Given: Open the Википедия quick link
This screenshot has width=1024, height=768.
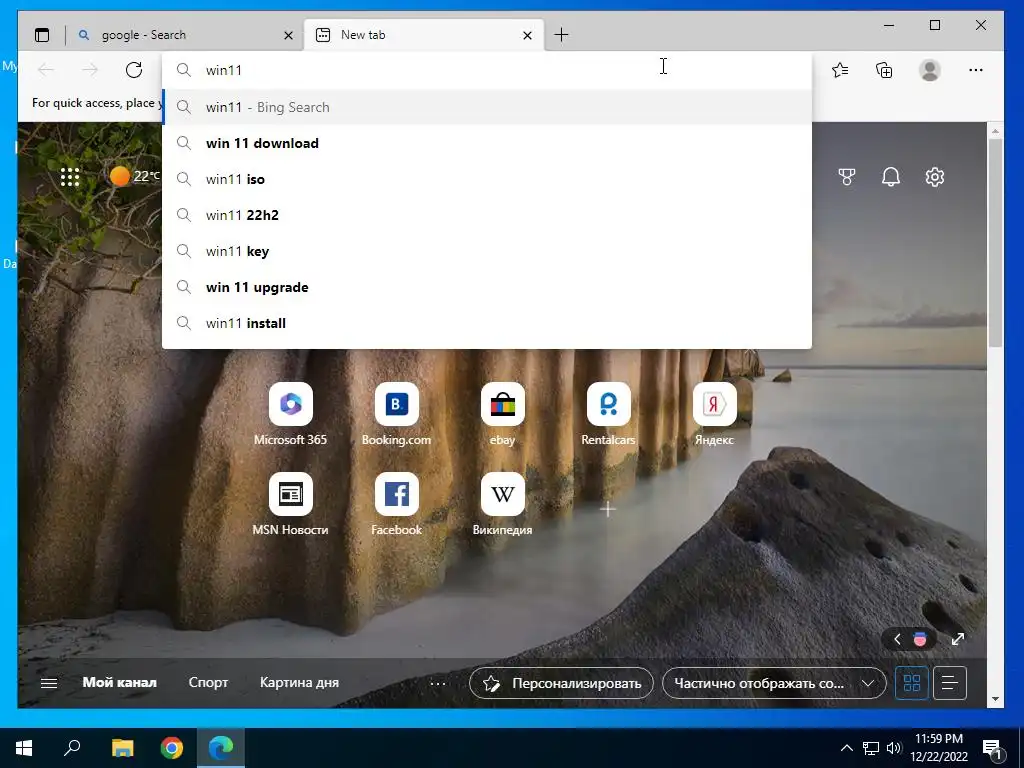Looking at the screenshot, I should pos(502,505).
